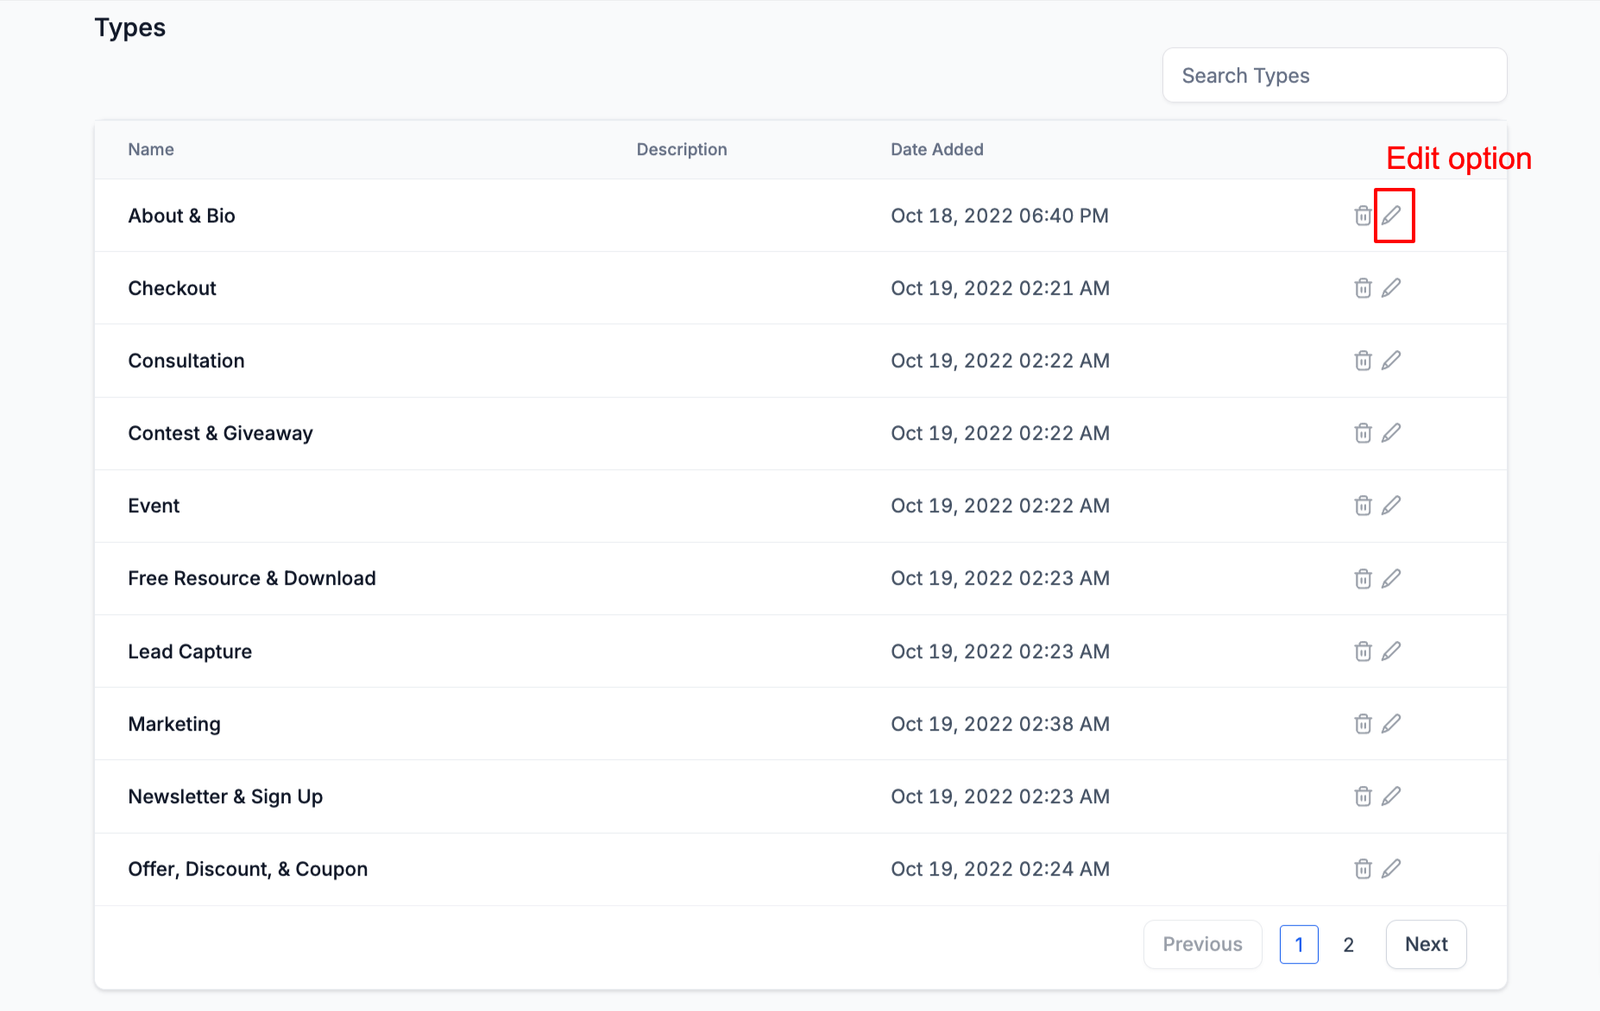The width and height of the screenshot is (1600, 1011).
Task: Edit the Contest & Giveaway type
Action: [x=1391, y=433]
